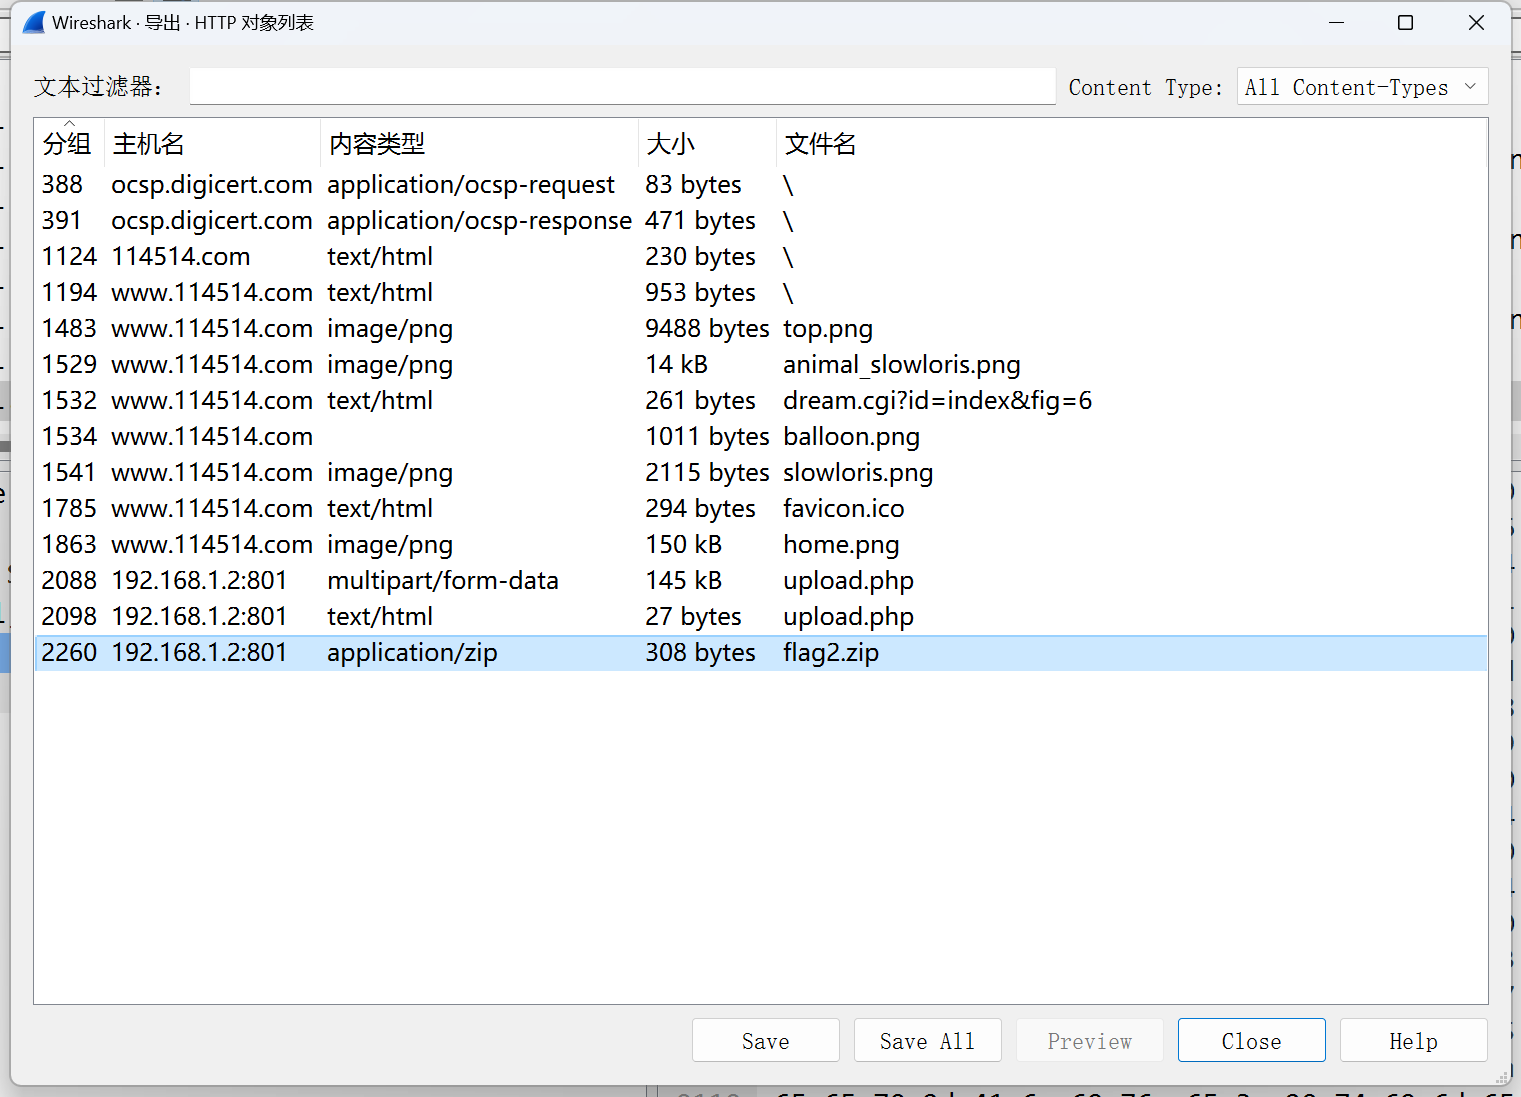This screenshot has width=1521, height=1097.
Task: Click the 9488 bytes size cell
Action: click(707, 329)
